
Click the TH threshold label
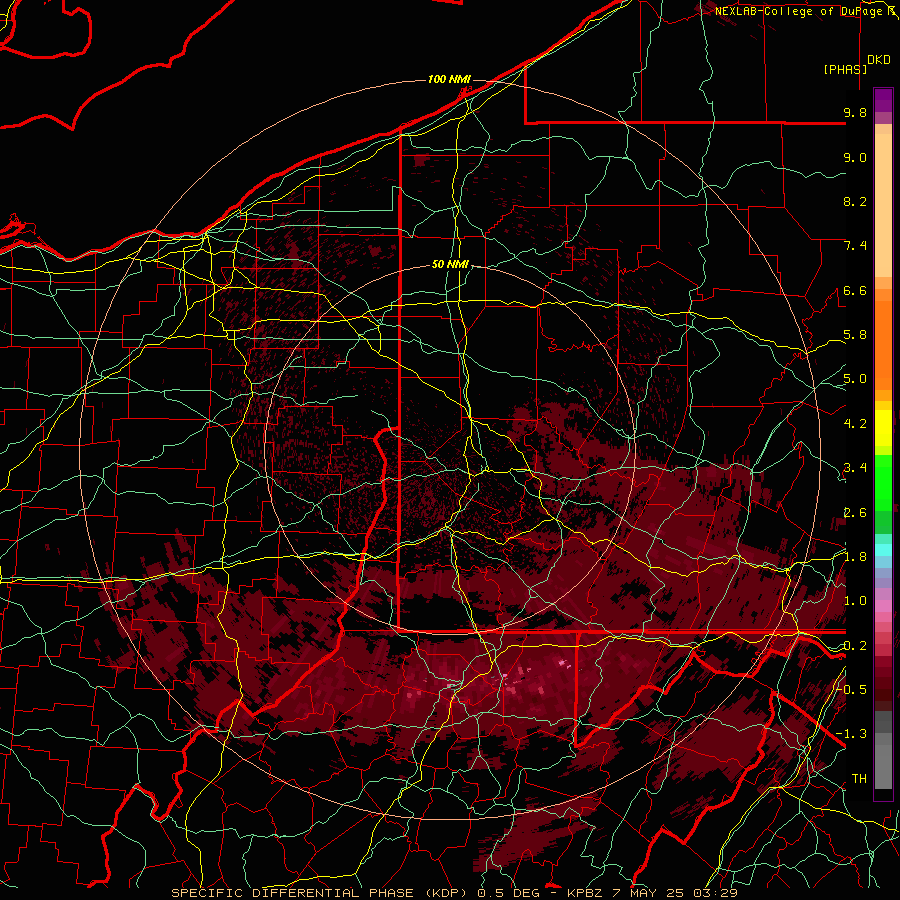tap(859, 779)
